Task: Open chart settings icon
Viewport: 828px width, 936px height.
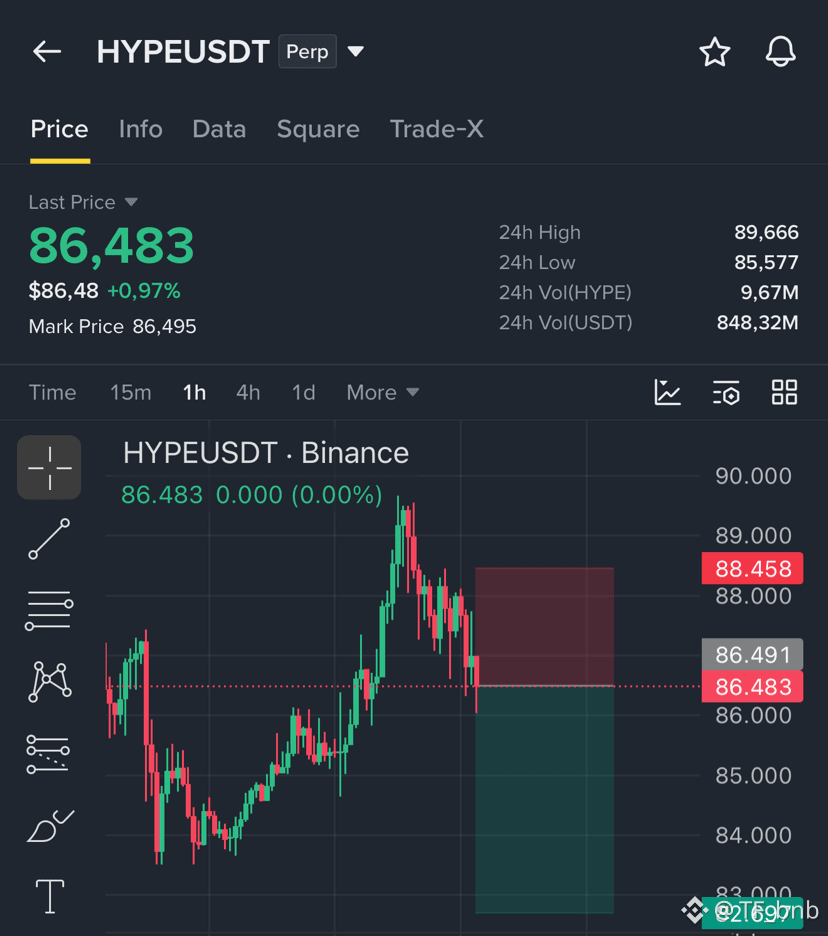Action: coord(726,392)
